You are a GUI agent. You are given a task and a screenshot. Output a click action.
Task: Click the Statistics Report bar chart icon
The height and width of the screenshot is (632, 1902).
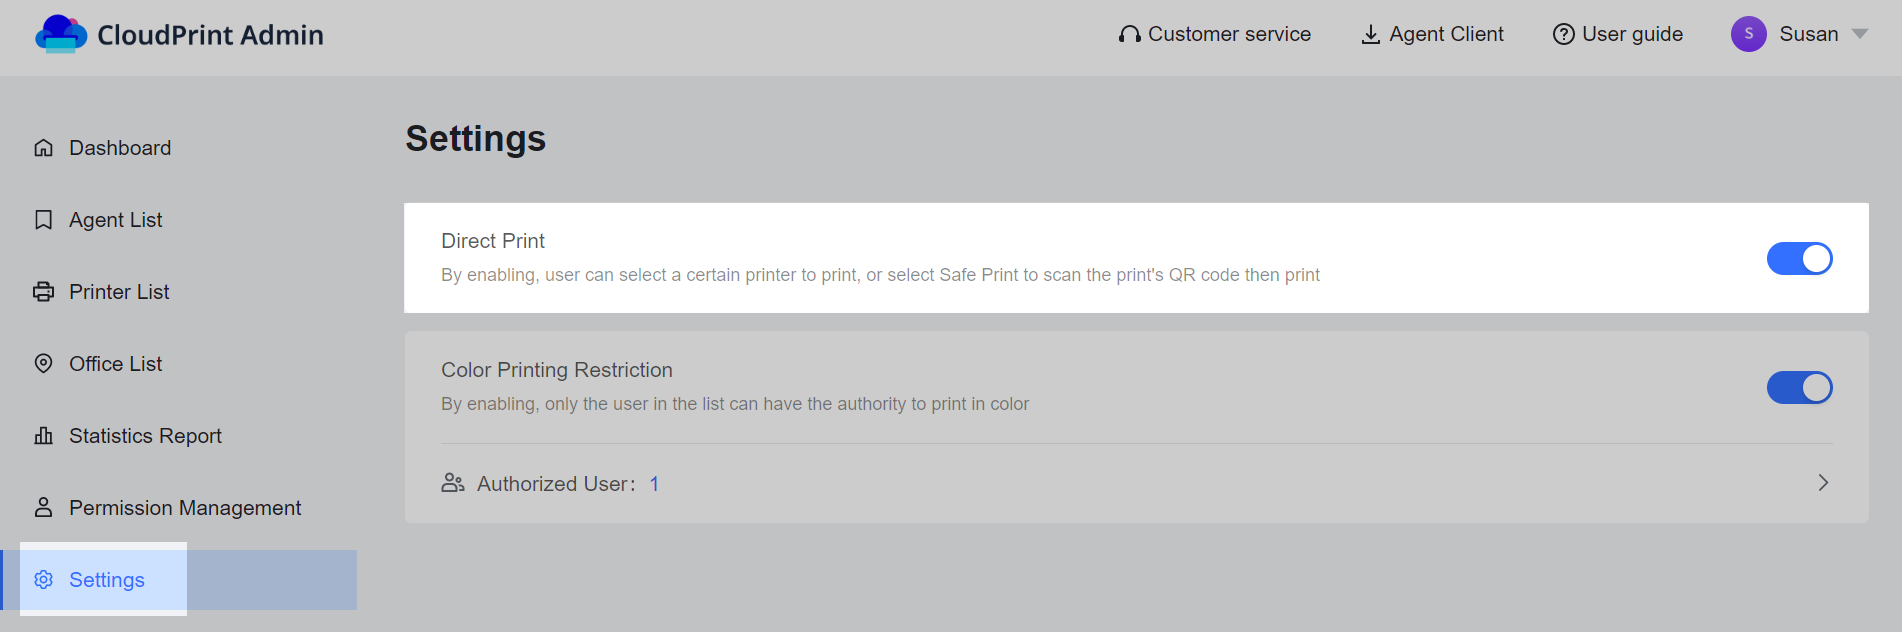click(43, 436)
